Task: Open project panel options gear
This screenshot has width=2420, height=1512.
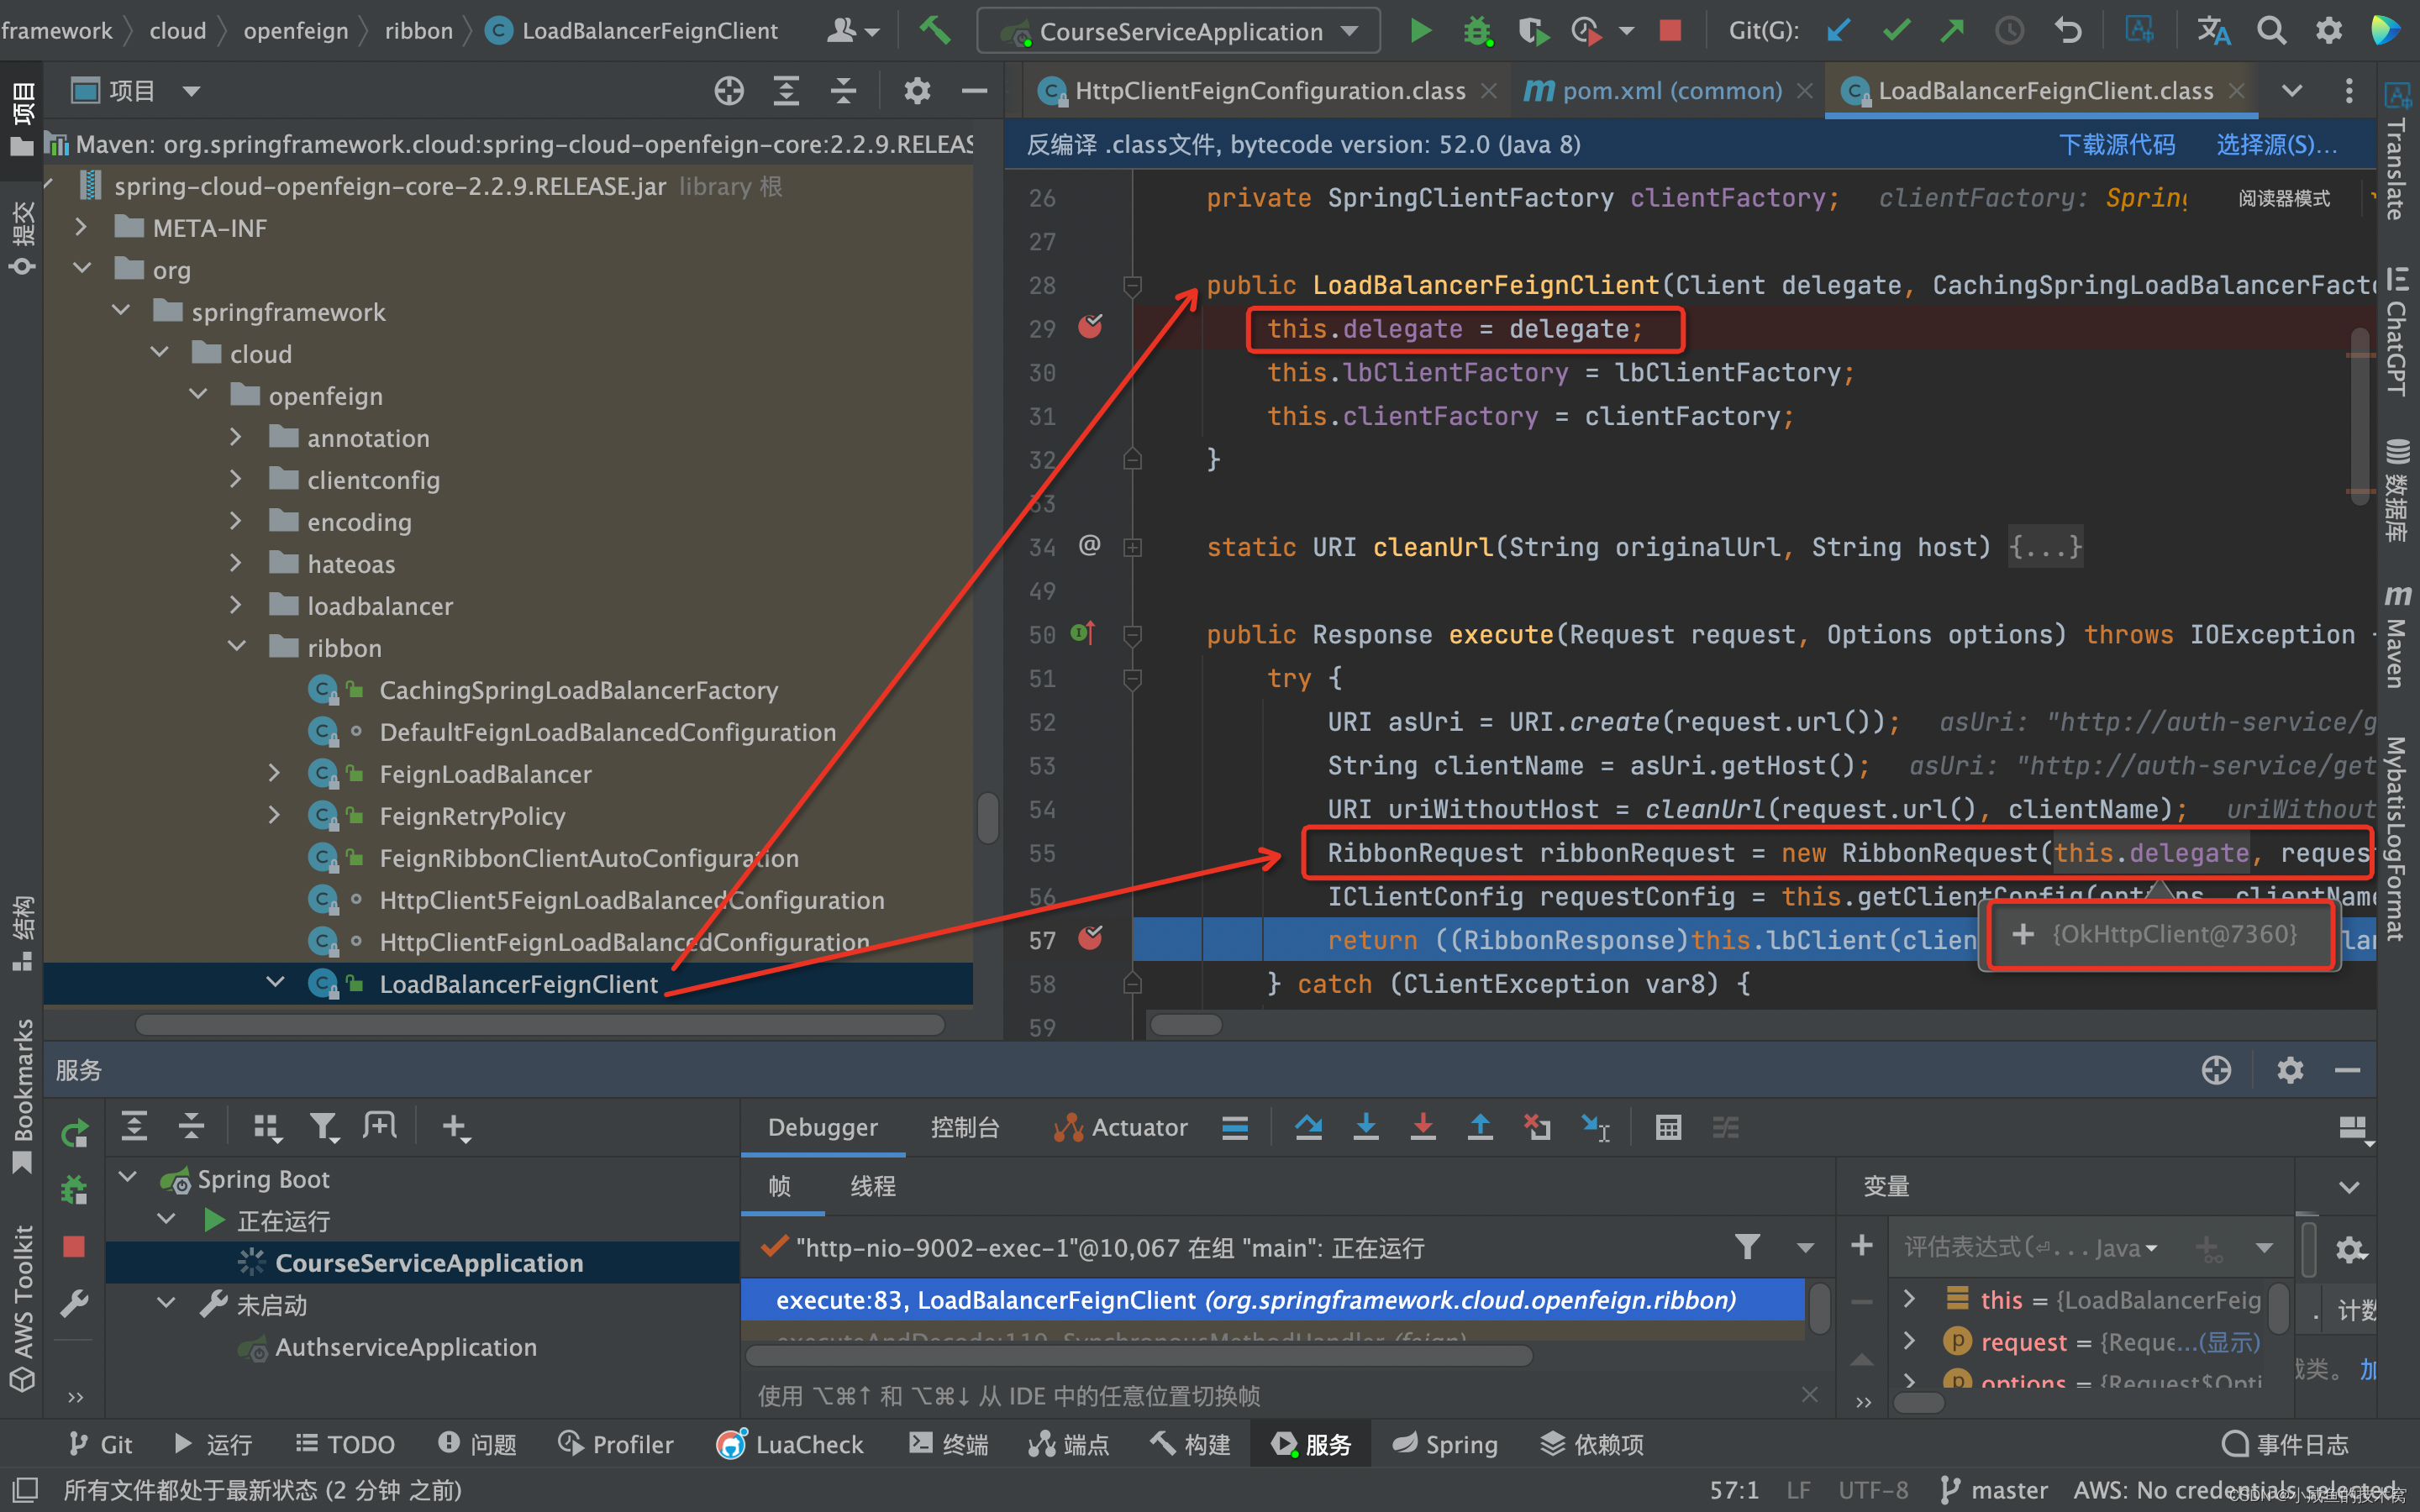Action: pyautogui.click(x=917, y=91)
